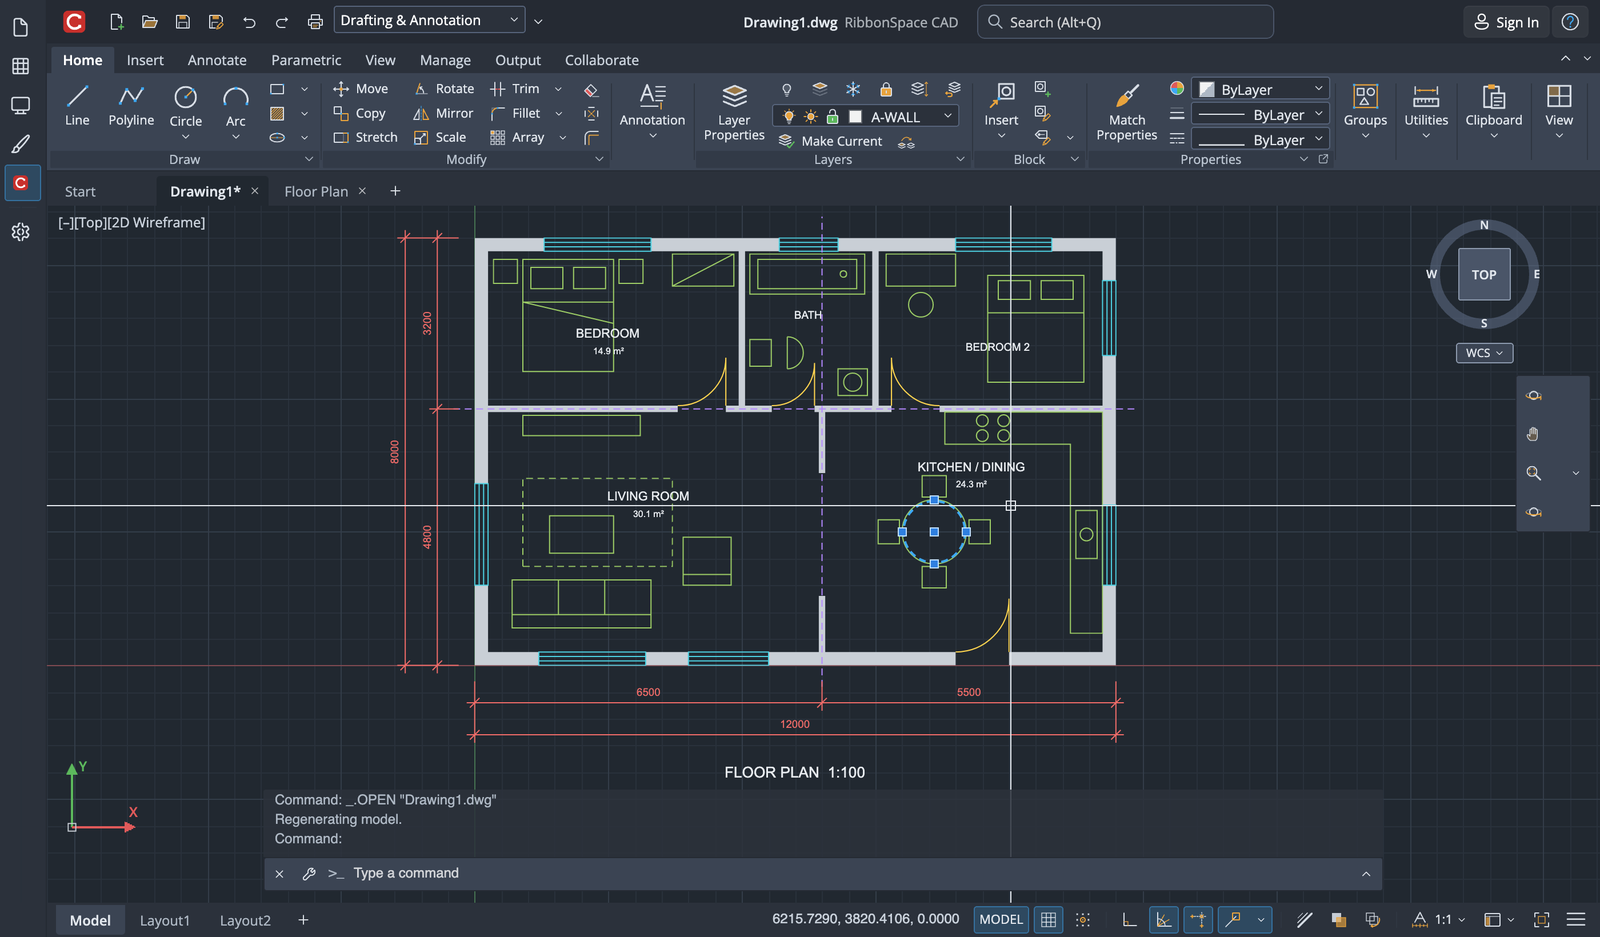This screenshot has width=1600, height=937.
Task: Click the Search (Alt+Q) field
Action: click(1125, 22)
